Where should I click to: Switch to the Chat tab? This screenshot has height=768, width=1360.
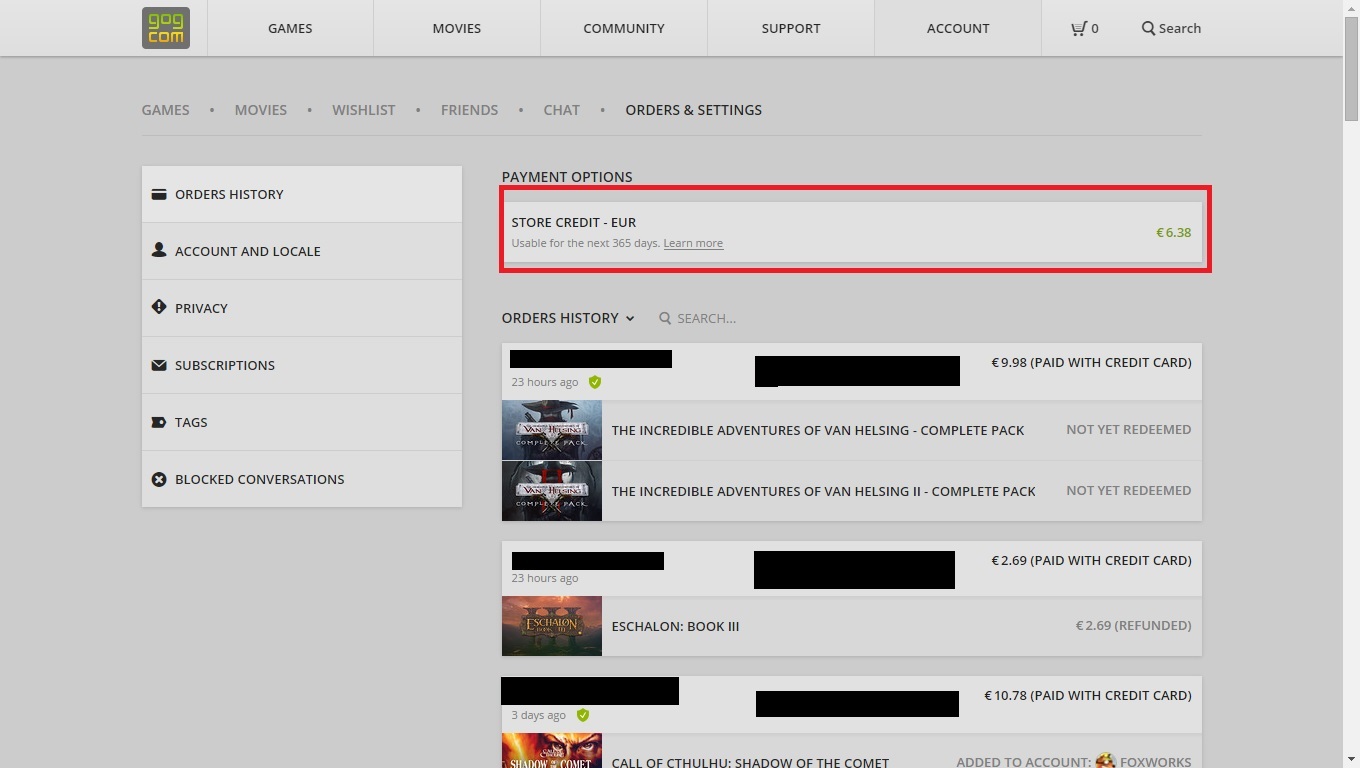pos(562,110)
